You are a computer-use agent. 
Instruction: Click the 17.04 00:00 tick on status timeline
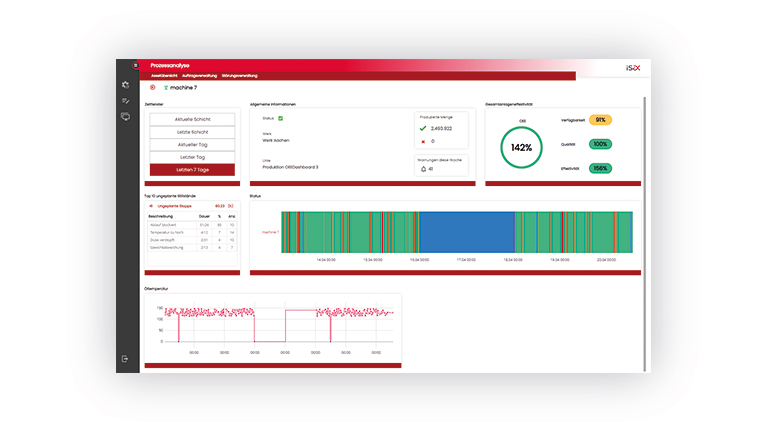466,260
